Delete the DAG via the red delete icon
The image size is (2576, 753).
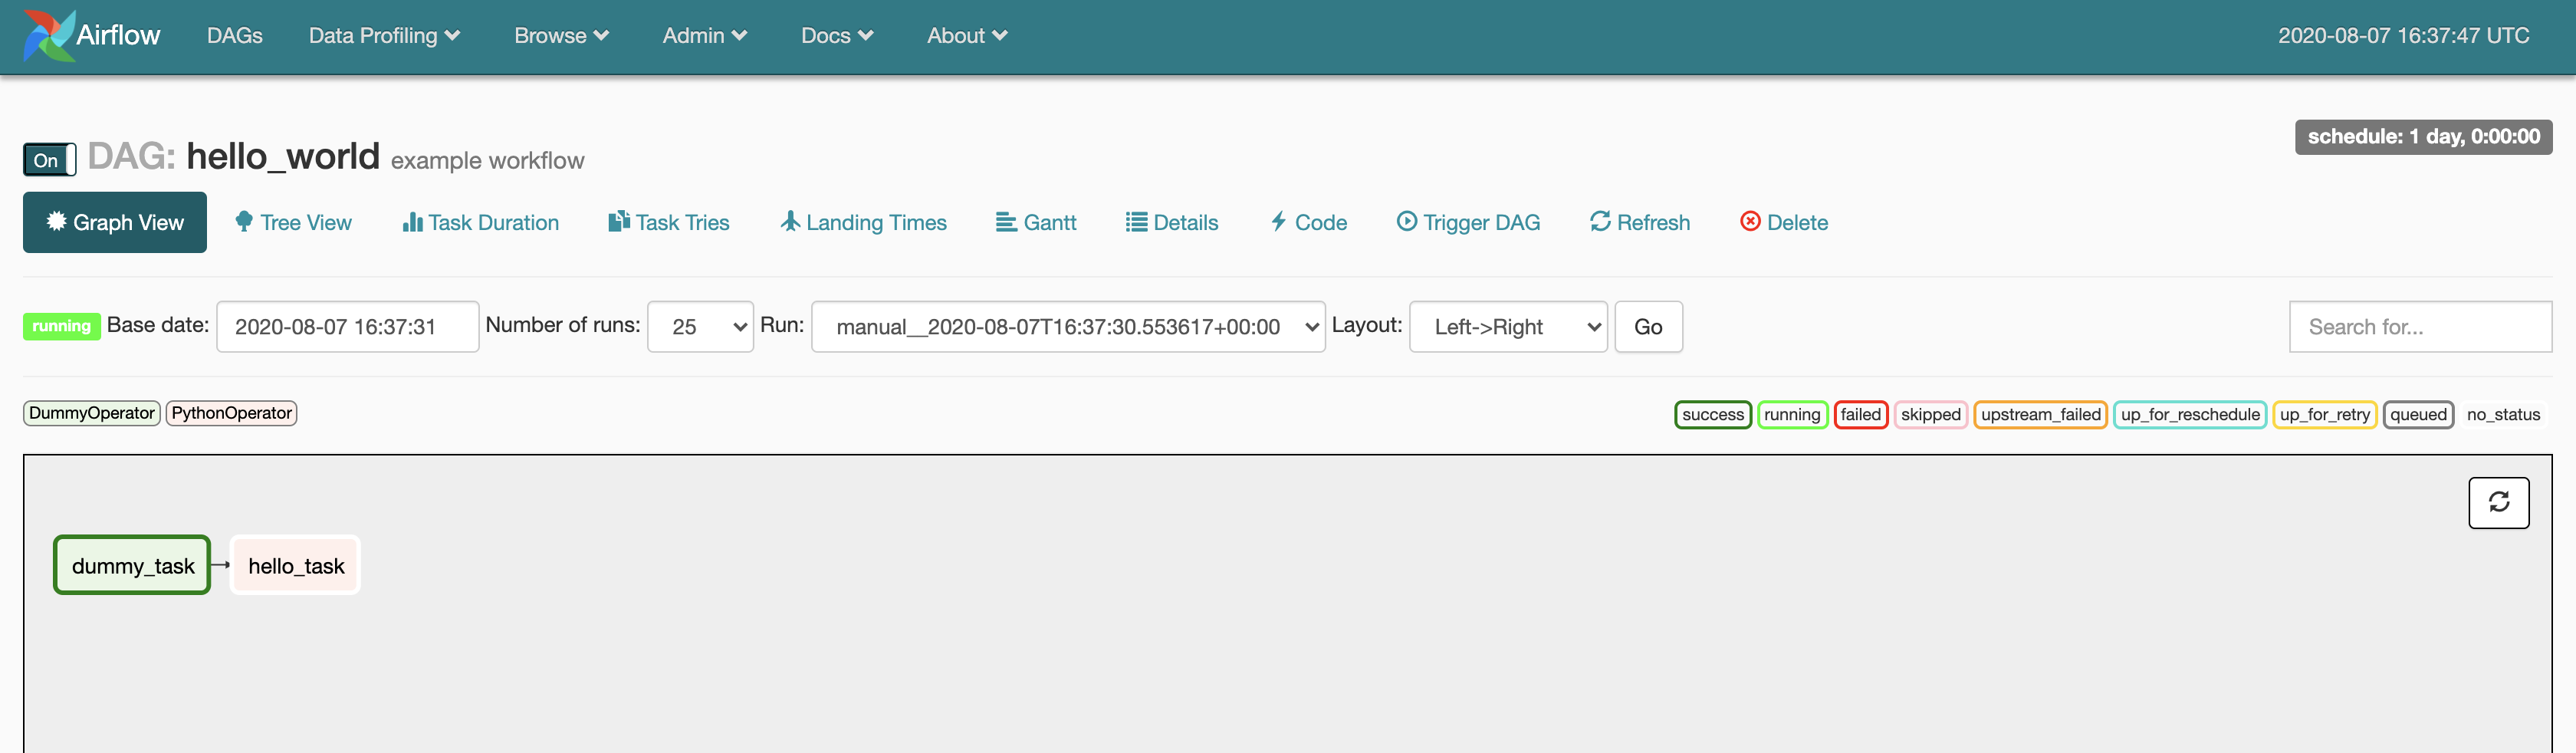1750,222
